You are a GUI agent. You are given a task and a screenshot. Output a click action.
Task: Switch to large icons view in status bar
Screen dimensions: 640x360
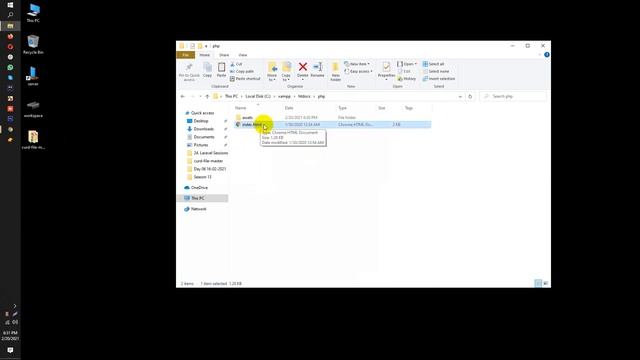click(546, 283)
